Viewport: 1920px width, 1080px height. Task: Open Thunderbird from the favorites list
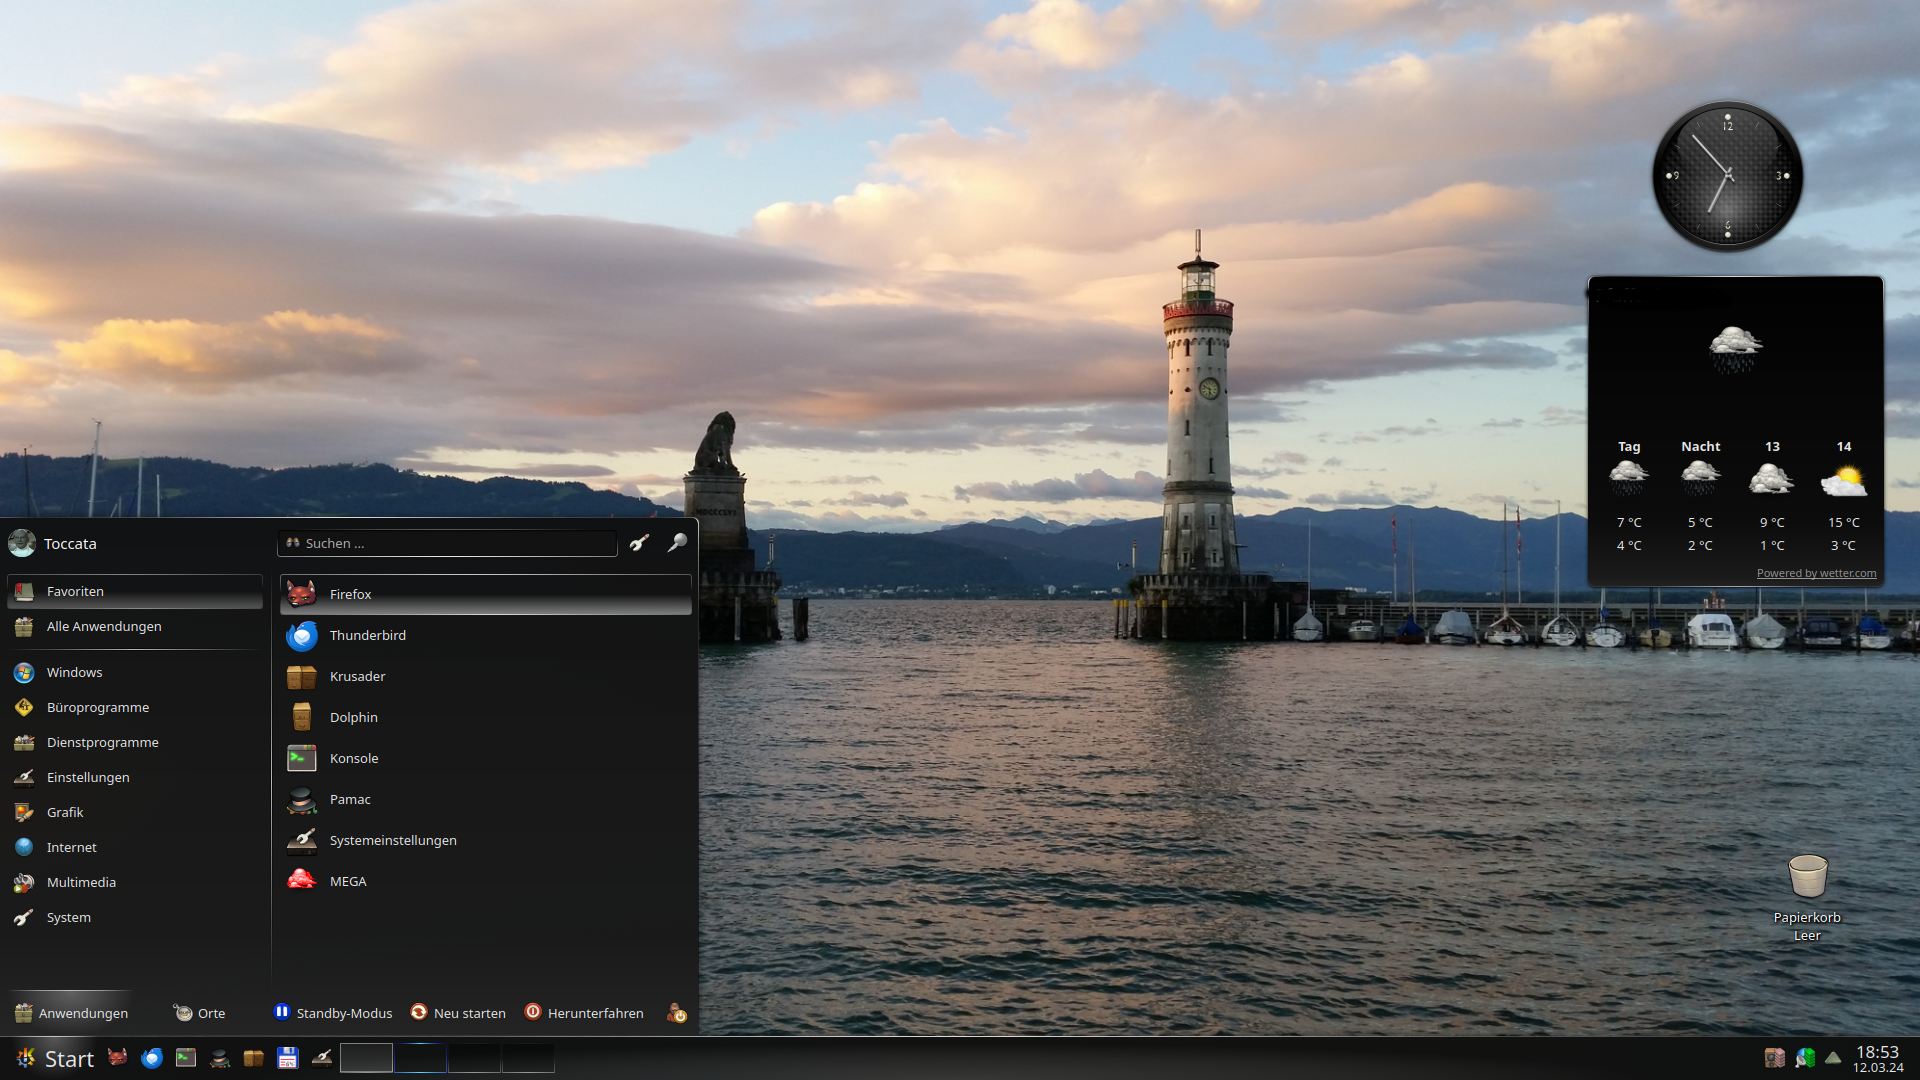point(367,635)
